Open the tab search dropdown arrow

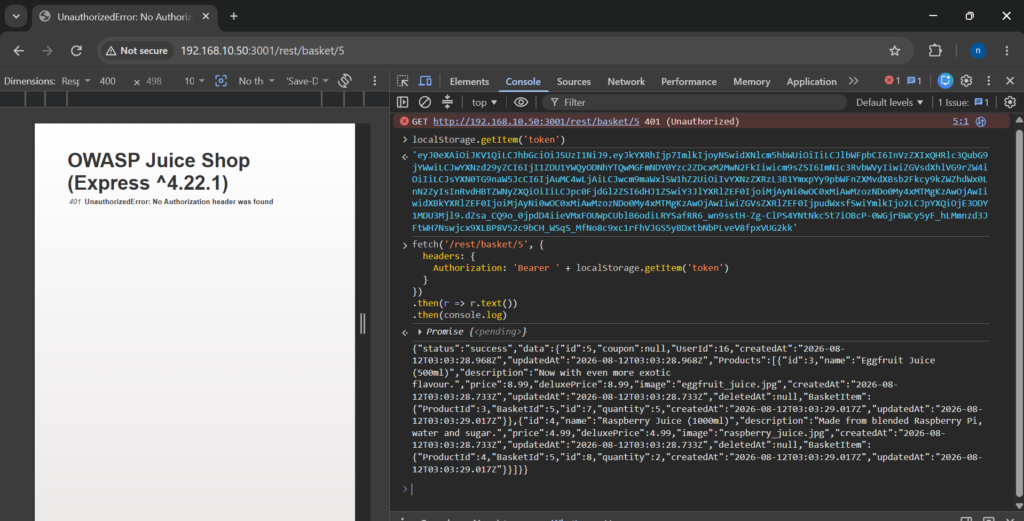16,16
